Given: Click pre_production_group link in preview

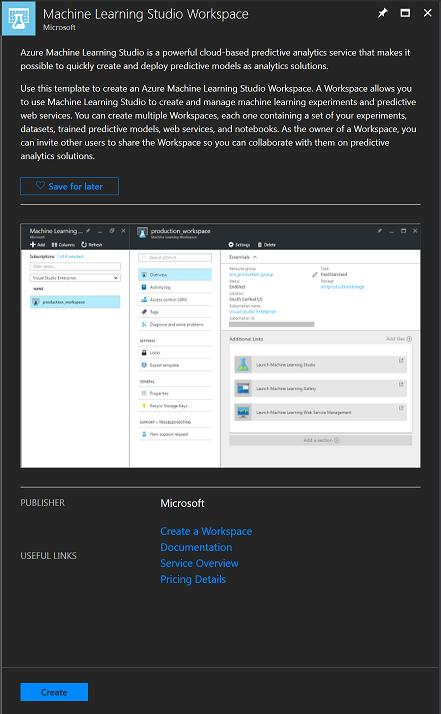Looking at the screenshot, I should coord(251,275).
